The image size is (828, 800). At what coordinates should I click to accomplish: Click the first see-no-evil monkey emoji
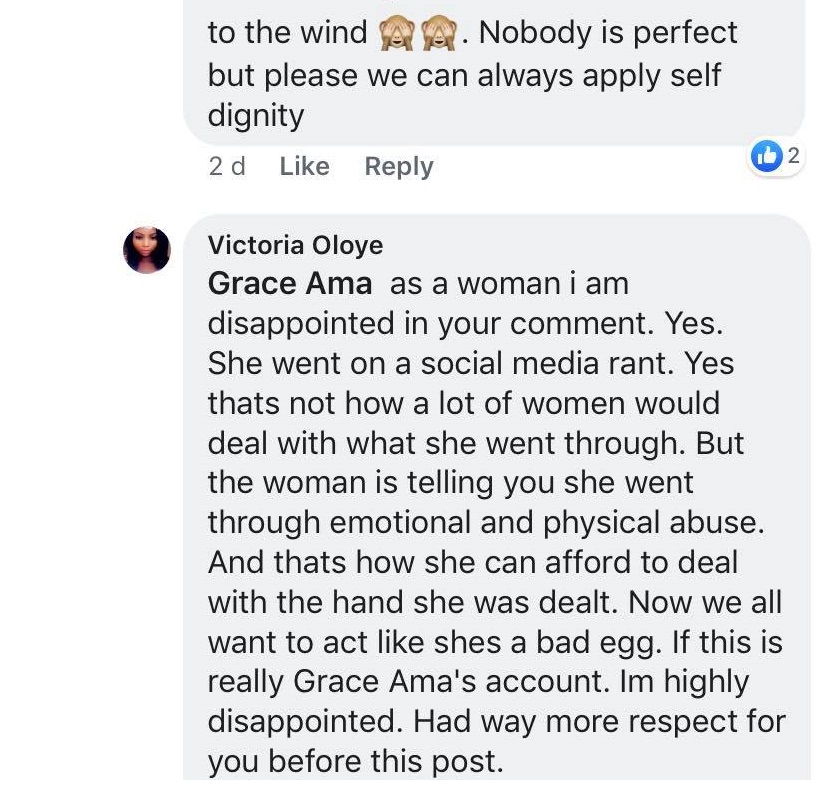tap(394, 35)
